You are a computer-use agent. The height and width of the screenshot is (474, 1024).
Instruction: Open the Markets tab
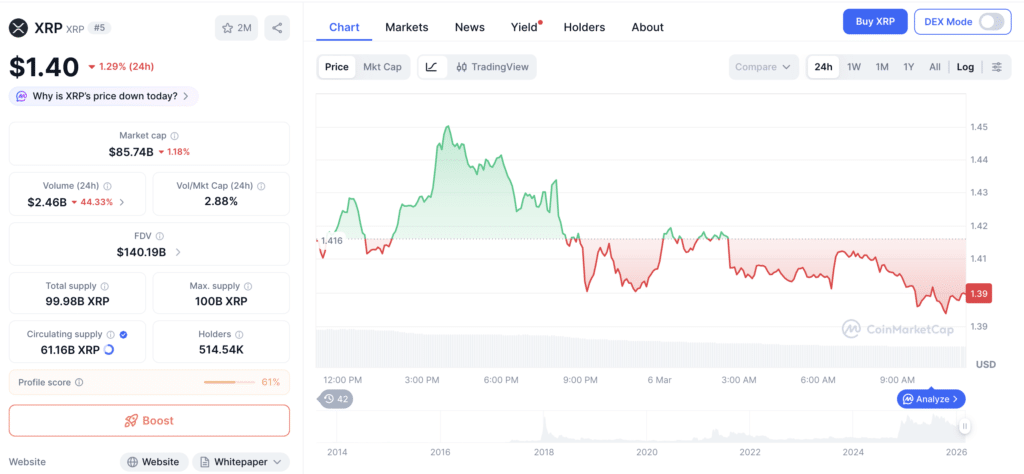(407, 27)
